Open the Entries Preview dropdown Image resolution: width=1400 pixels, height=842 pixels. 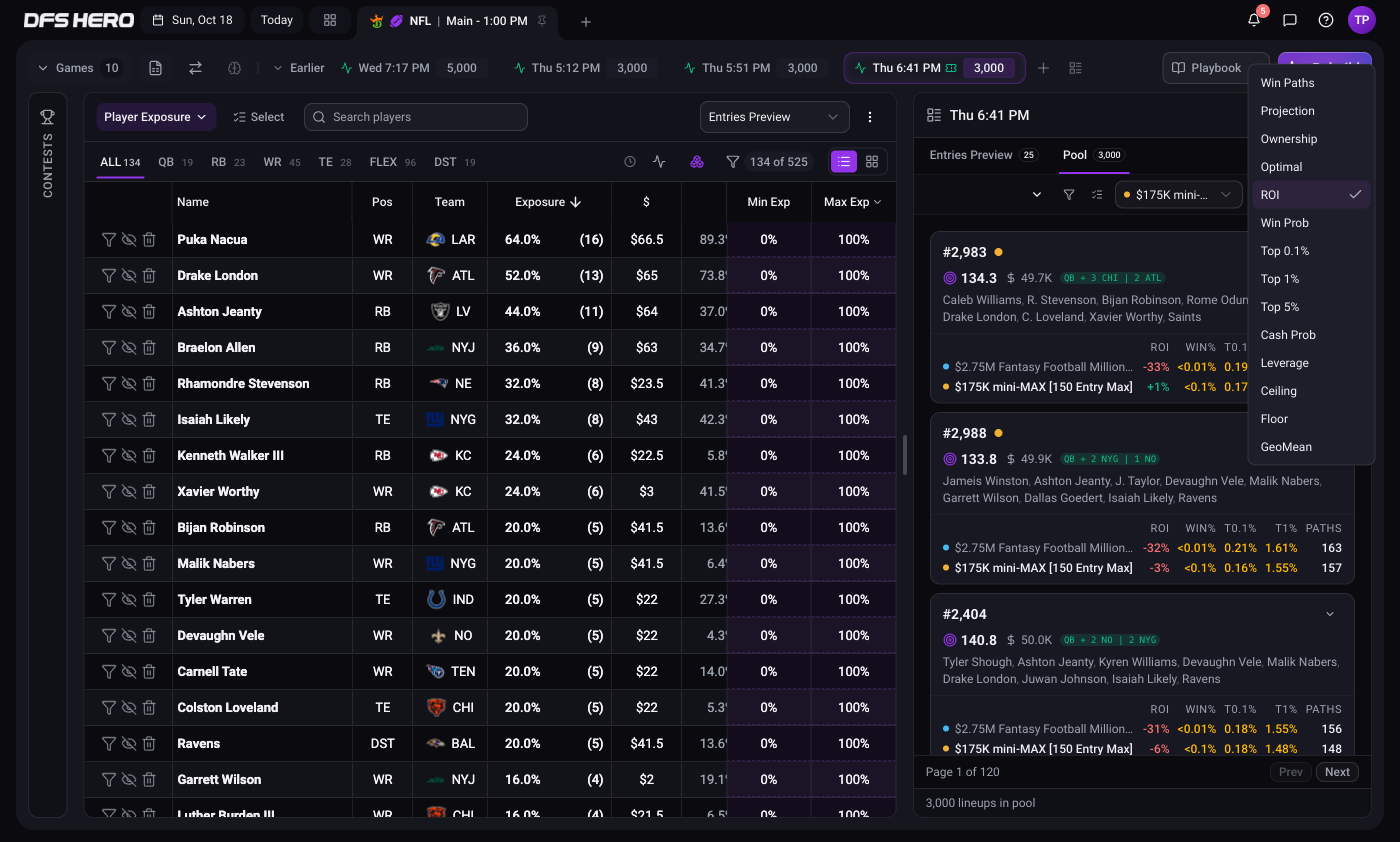coord(775,117)
